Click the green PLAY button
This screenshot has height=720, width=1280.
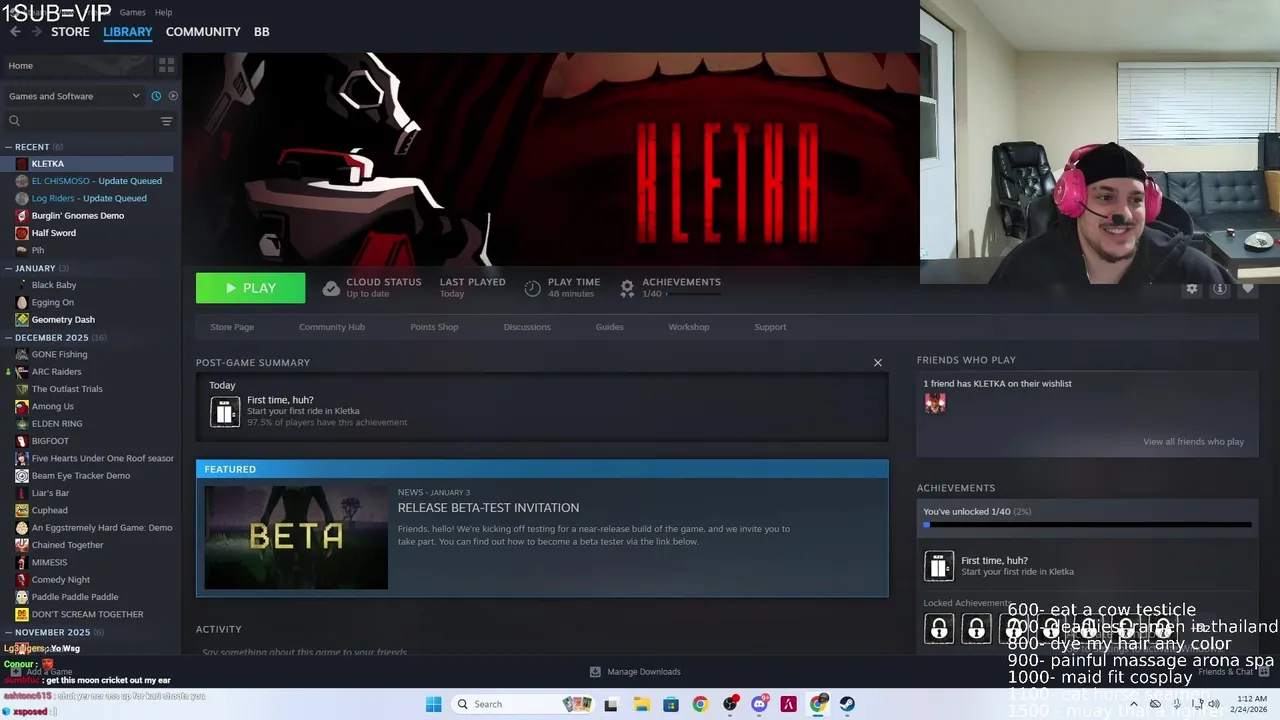[x=250, y=288]
